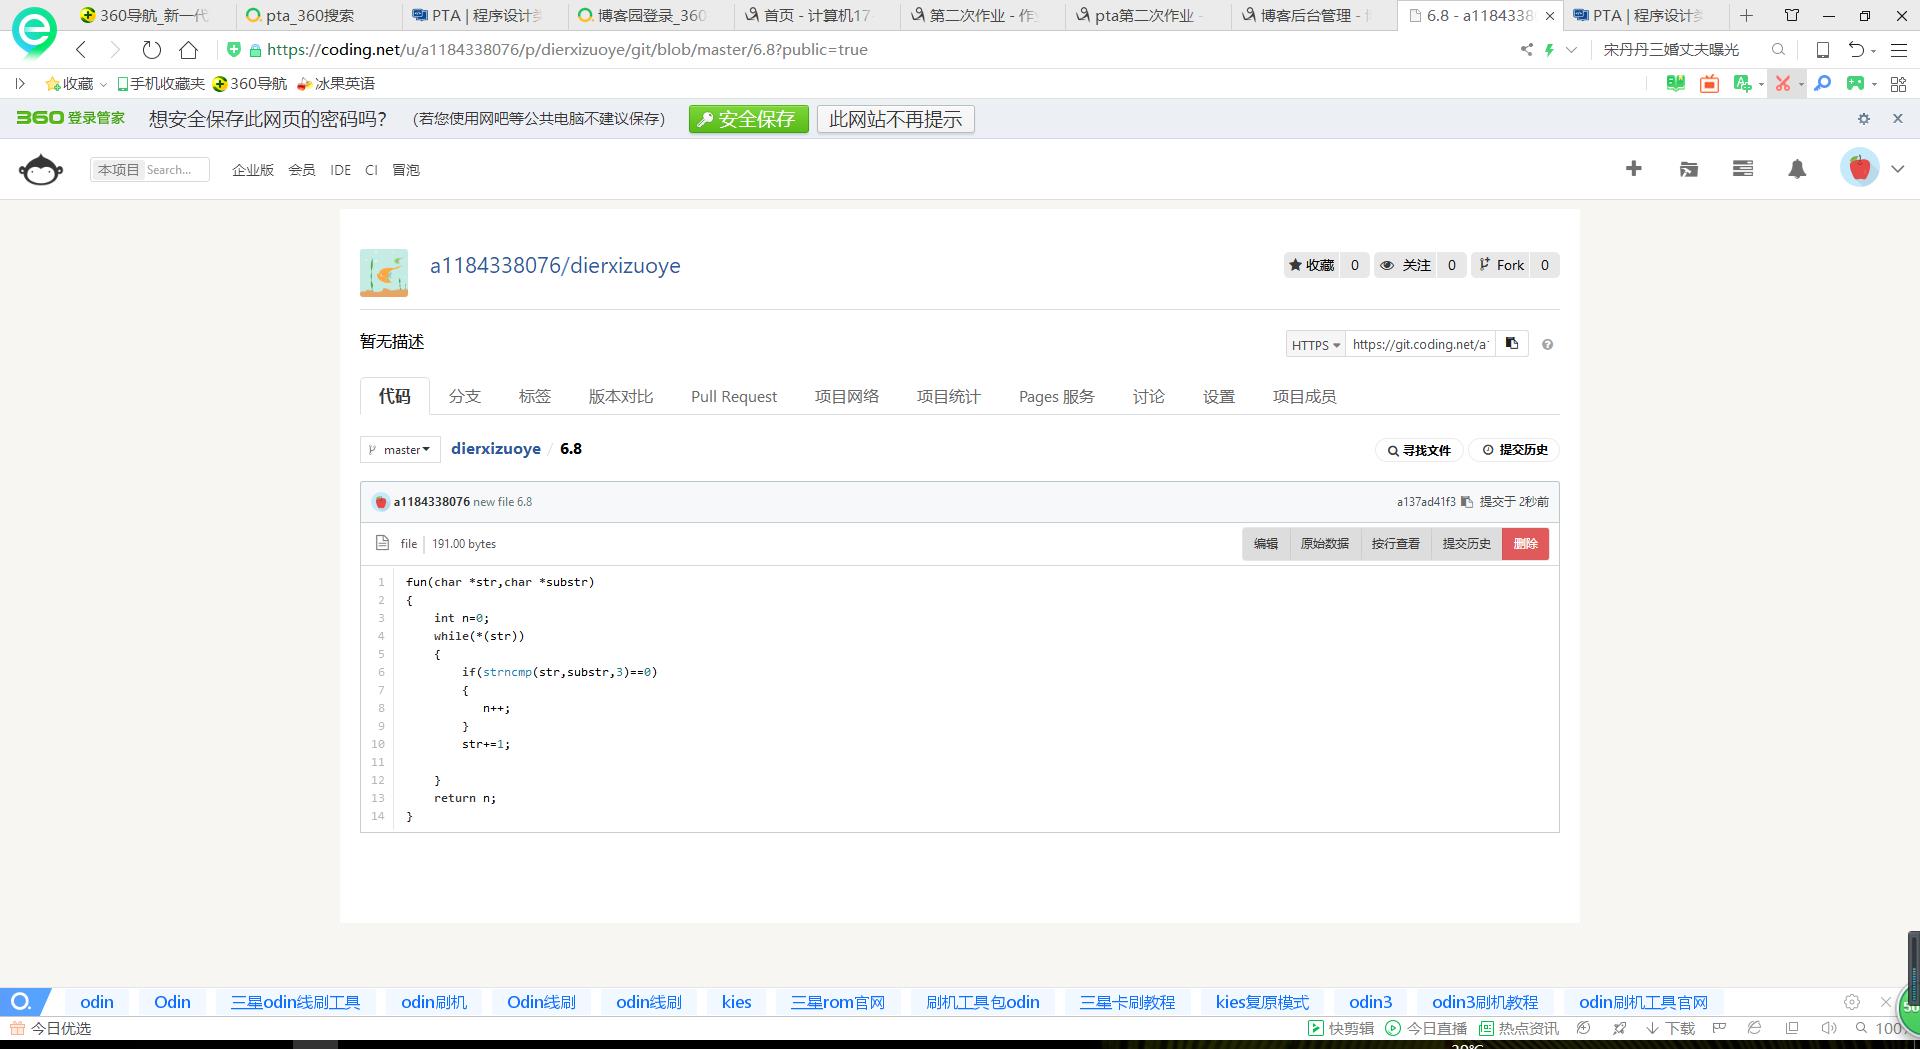Screen dimensions: 1920x1049
Task: Click 此网站不再提示 button
Action: pos(895,119)
